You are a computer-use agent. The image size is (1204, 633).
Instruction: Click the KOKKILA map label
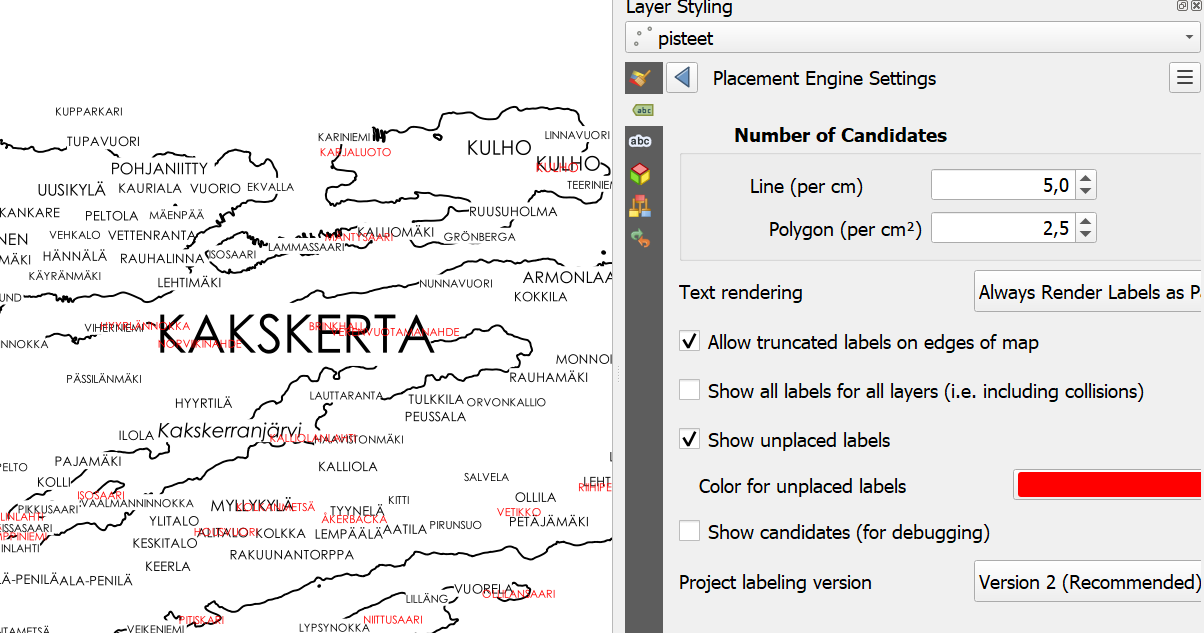point(540,297)
